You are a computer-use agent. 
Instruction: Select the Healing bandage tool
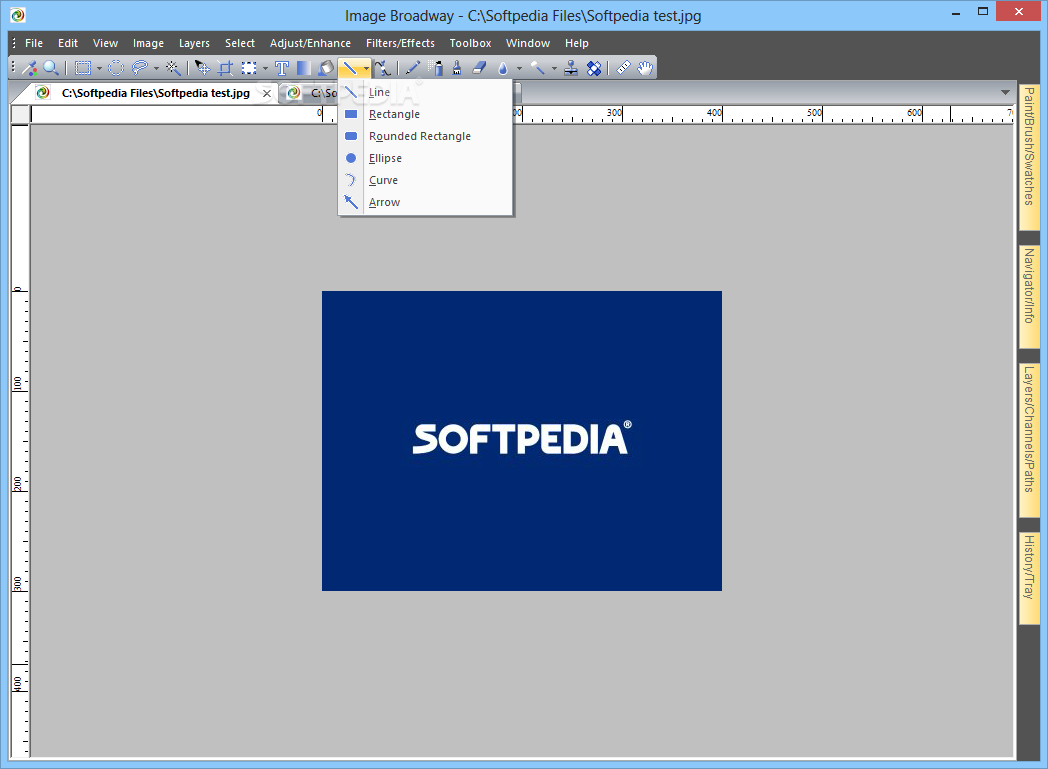[x=594, y=67]
